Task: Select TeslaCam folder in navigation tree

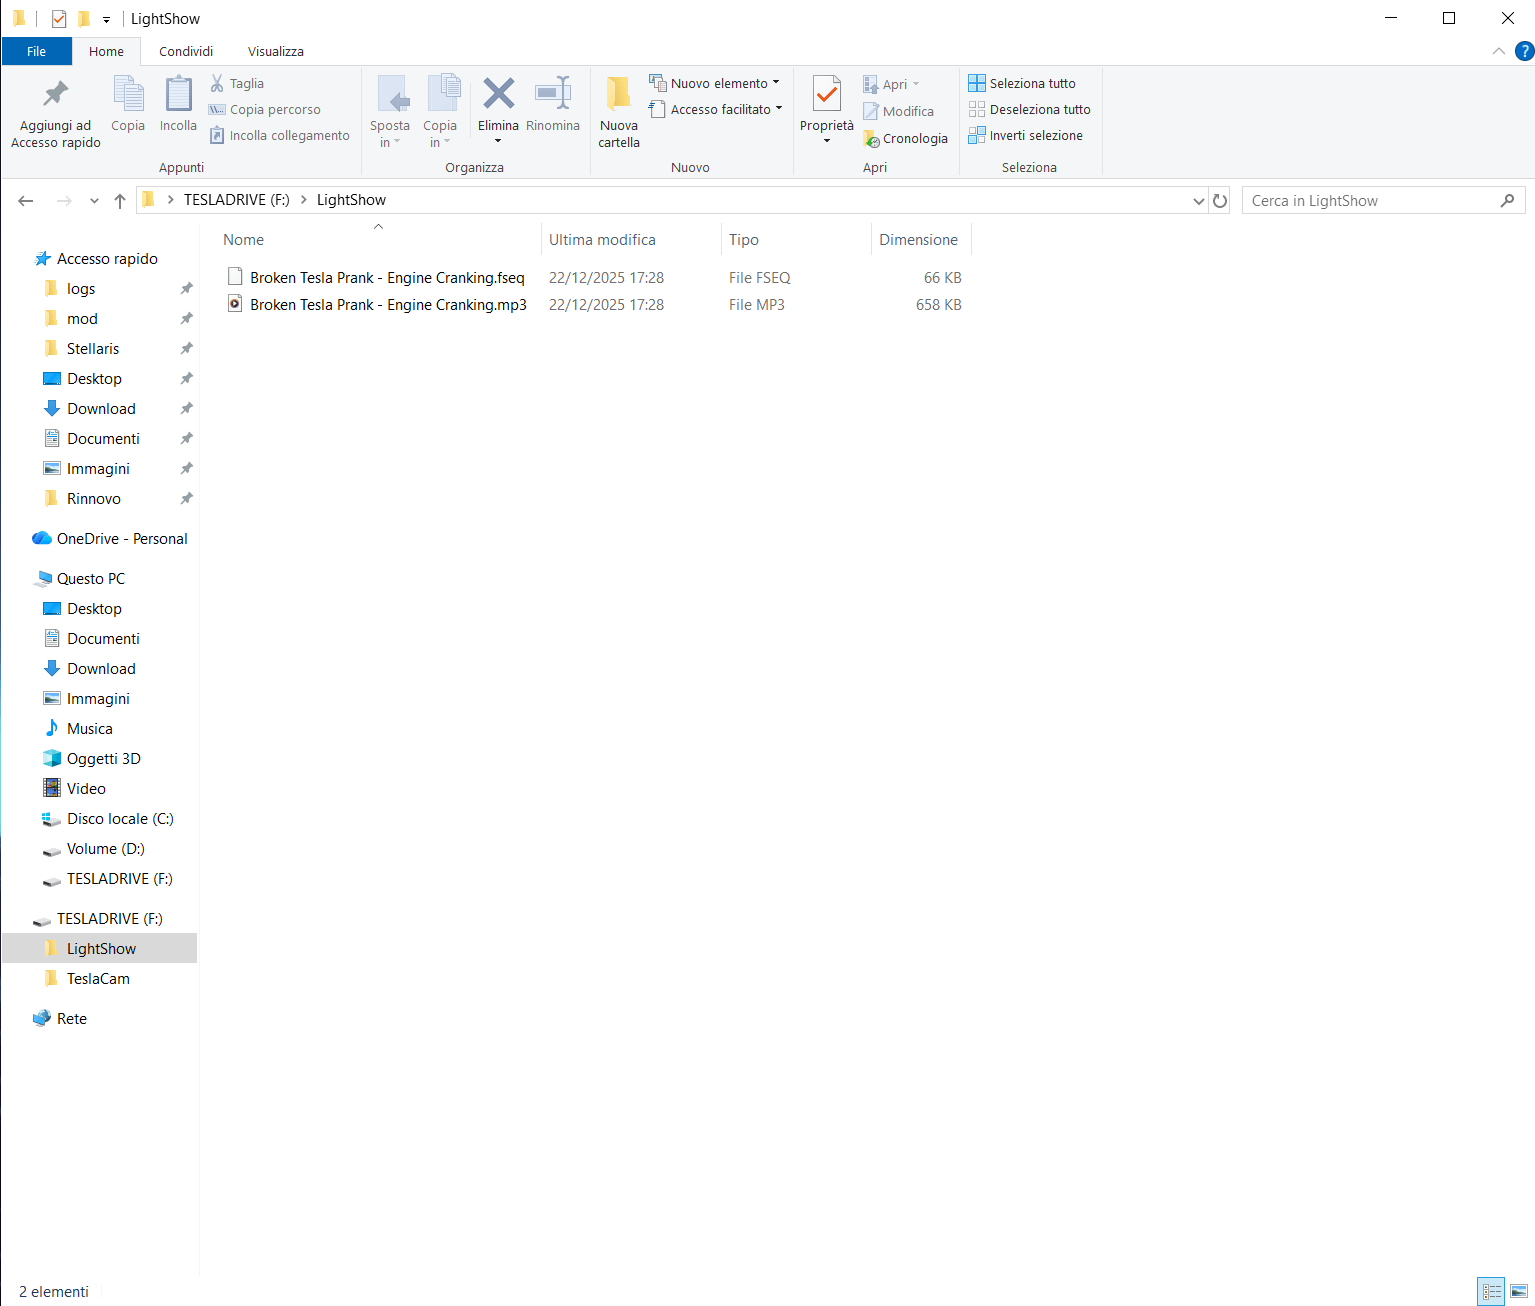Action: pos(98,979)
